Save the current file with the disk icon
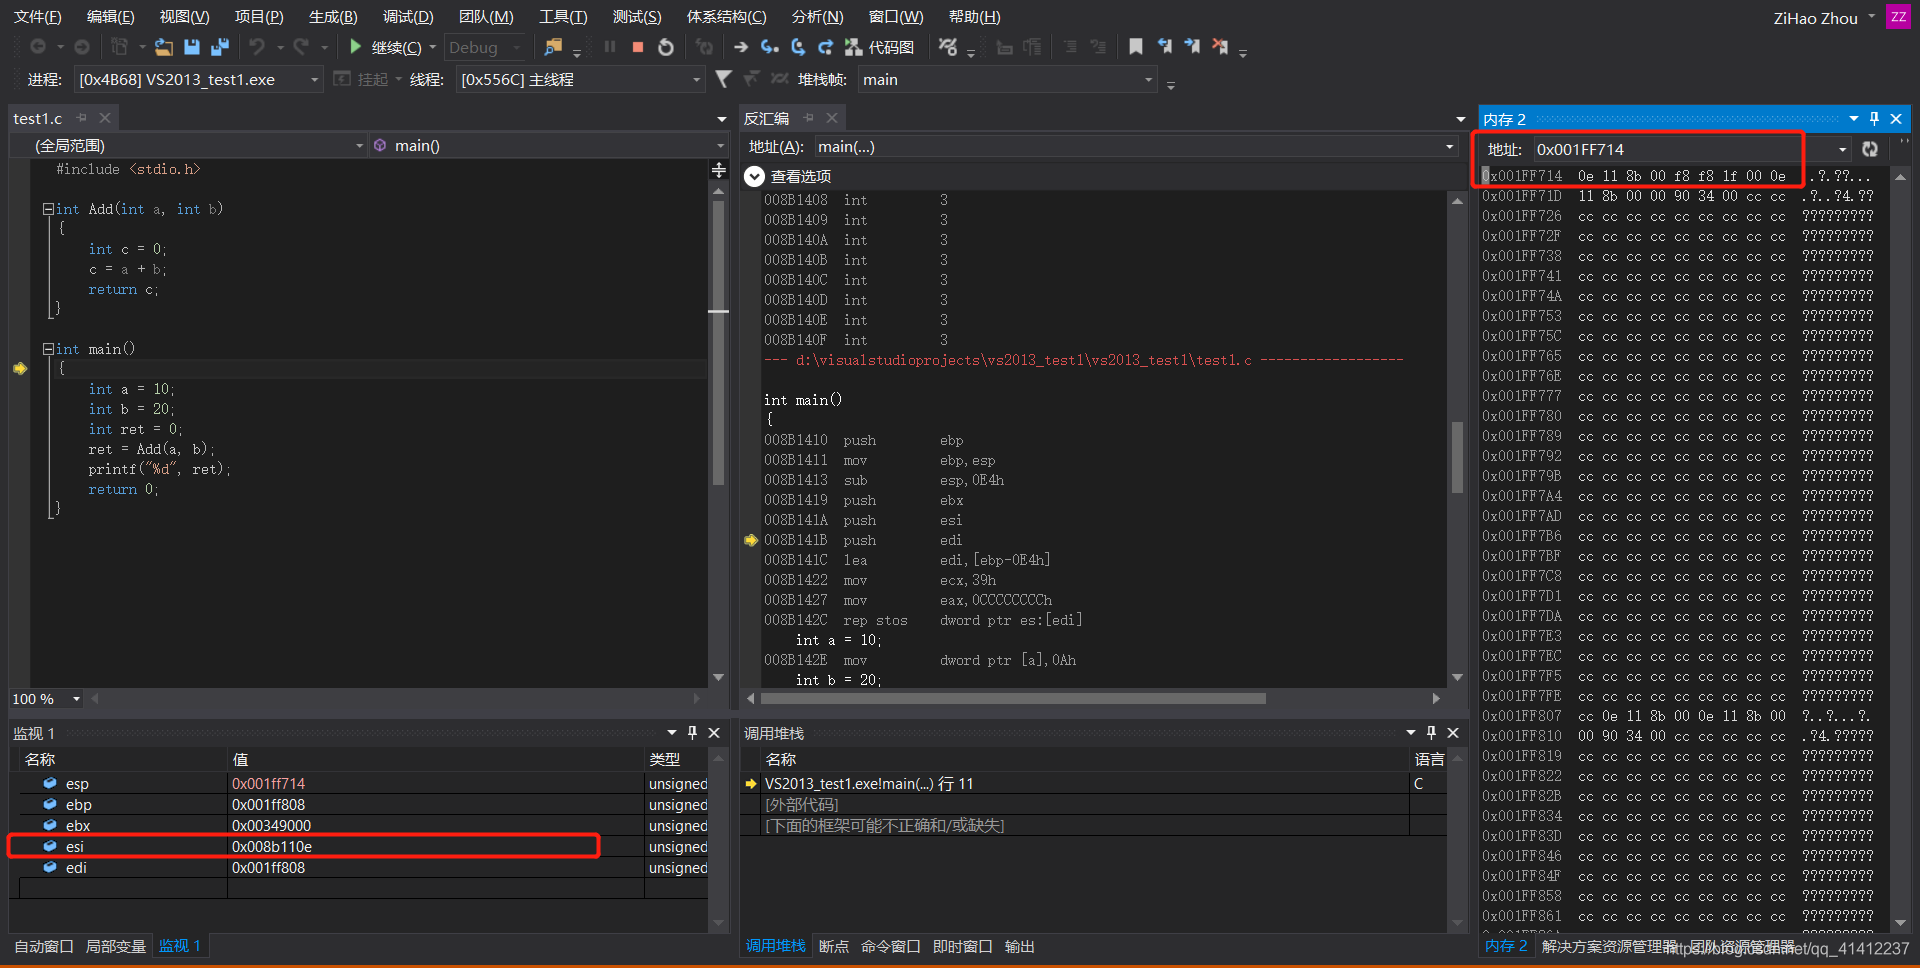Viewport: 1920px width, 968px height. [192, 47]
